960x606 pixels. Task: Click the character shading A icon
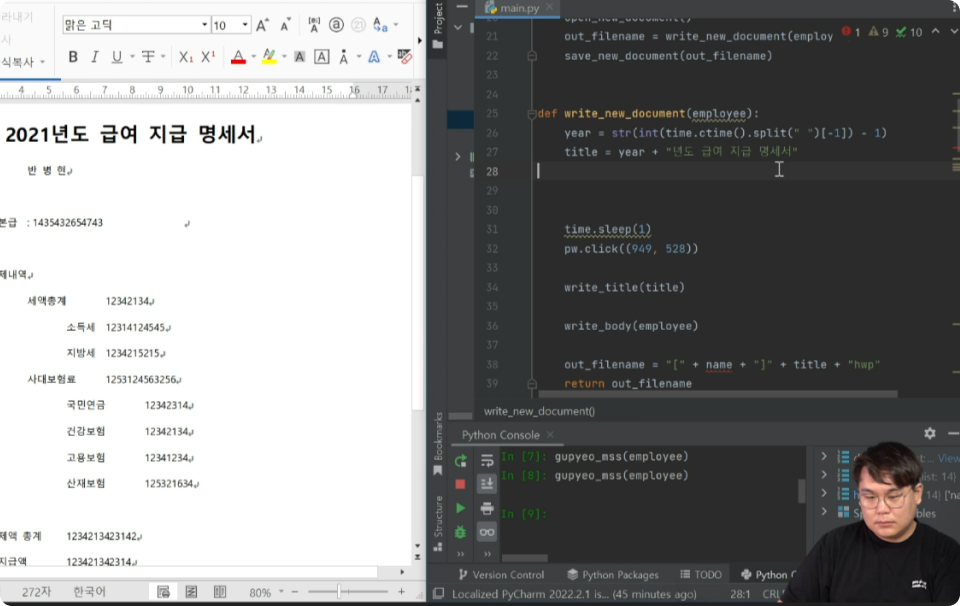click(x=299, y=57)
